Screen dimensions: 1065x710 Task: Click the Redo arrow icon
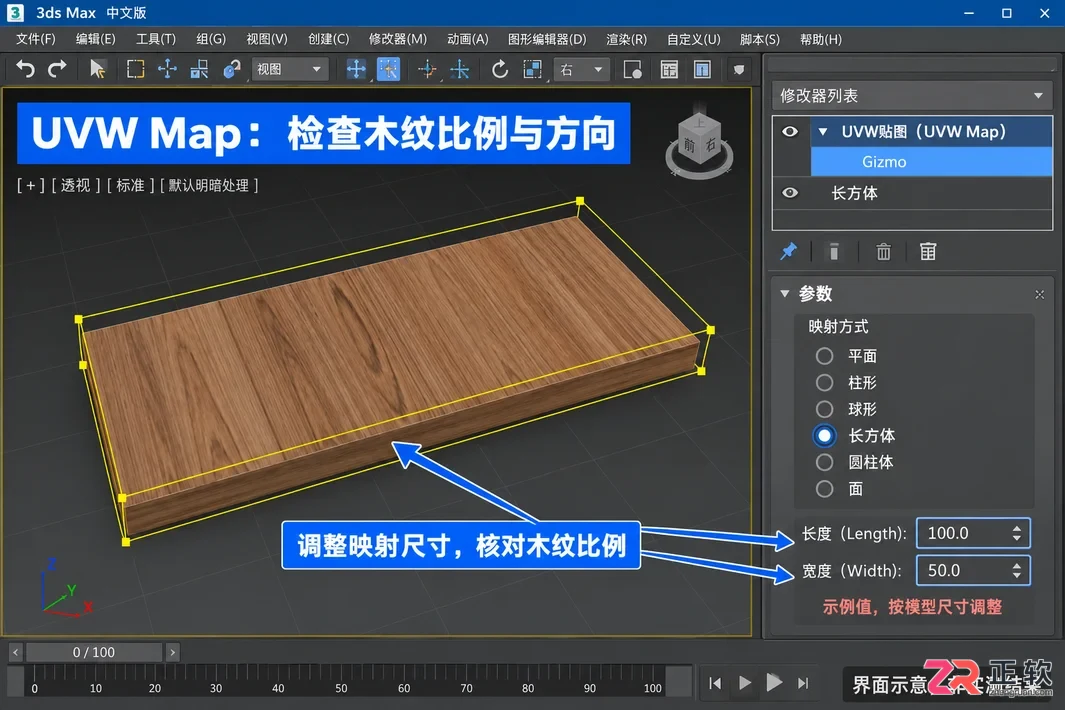pyautogui.click(x=58, y=69)
